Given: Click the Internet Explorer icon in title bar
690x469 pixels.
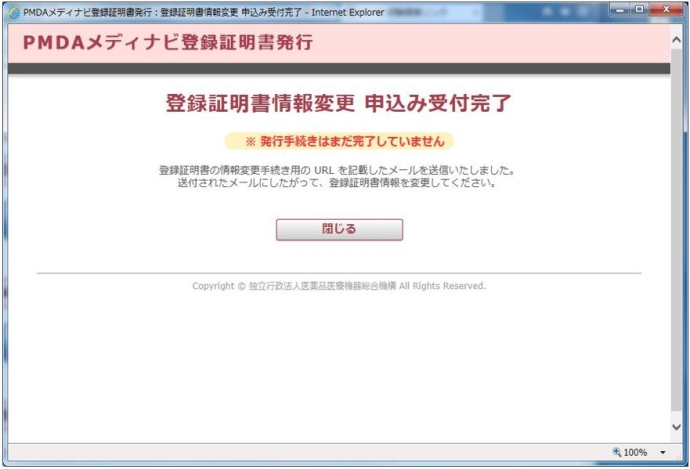Looking at the screenshot, I should point(14,13).
